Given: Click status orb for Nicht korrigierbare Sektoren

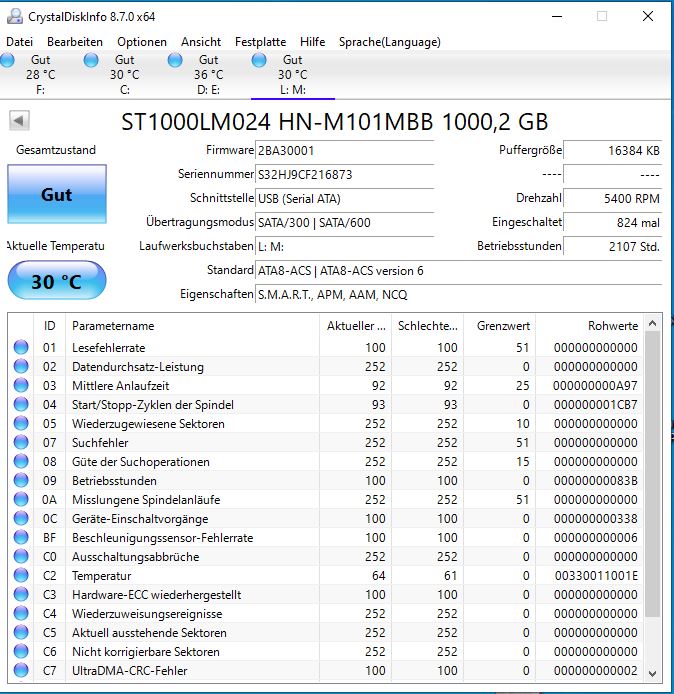Looking at the screenshot, I should (x=21, y=652).
